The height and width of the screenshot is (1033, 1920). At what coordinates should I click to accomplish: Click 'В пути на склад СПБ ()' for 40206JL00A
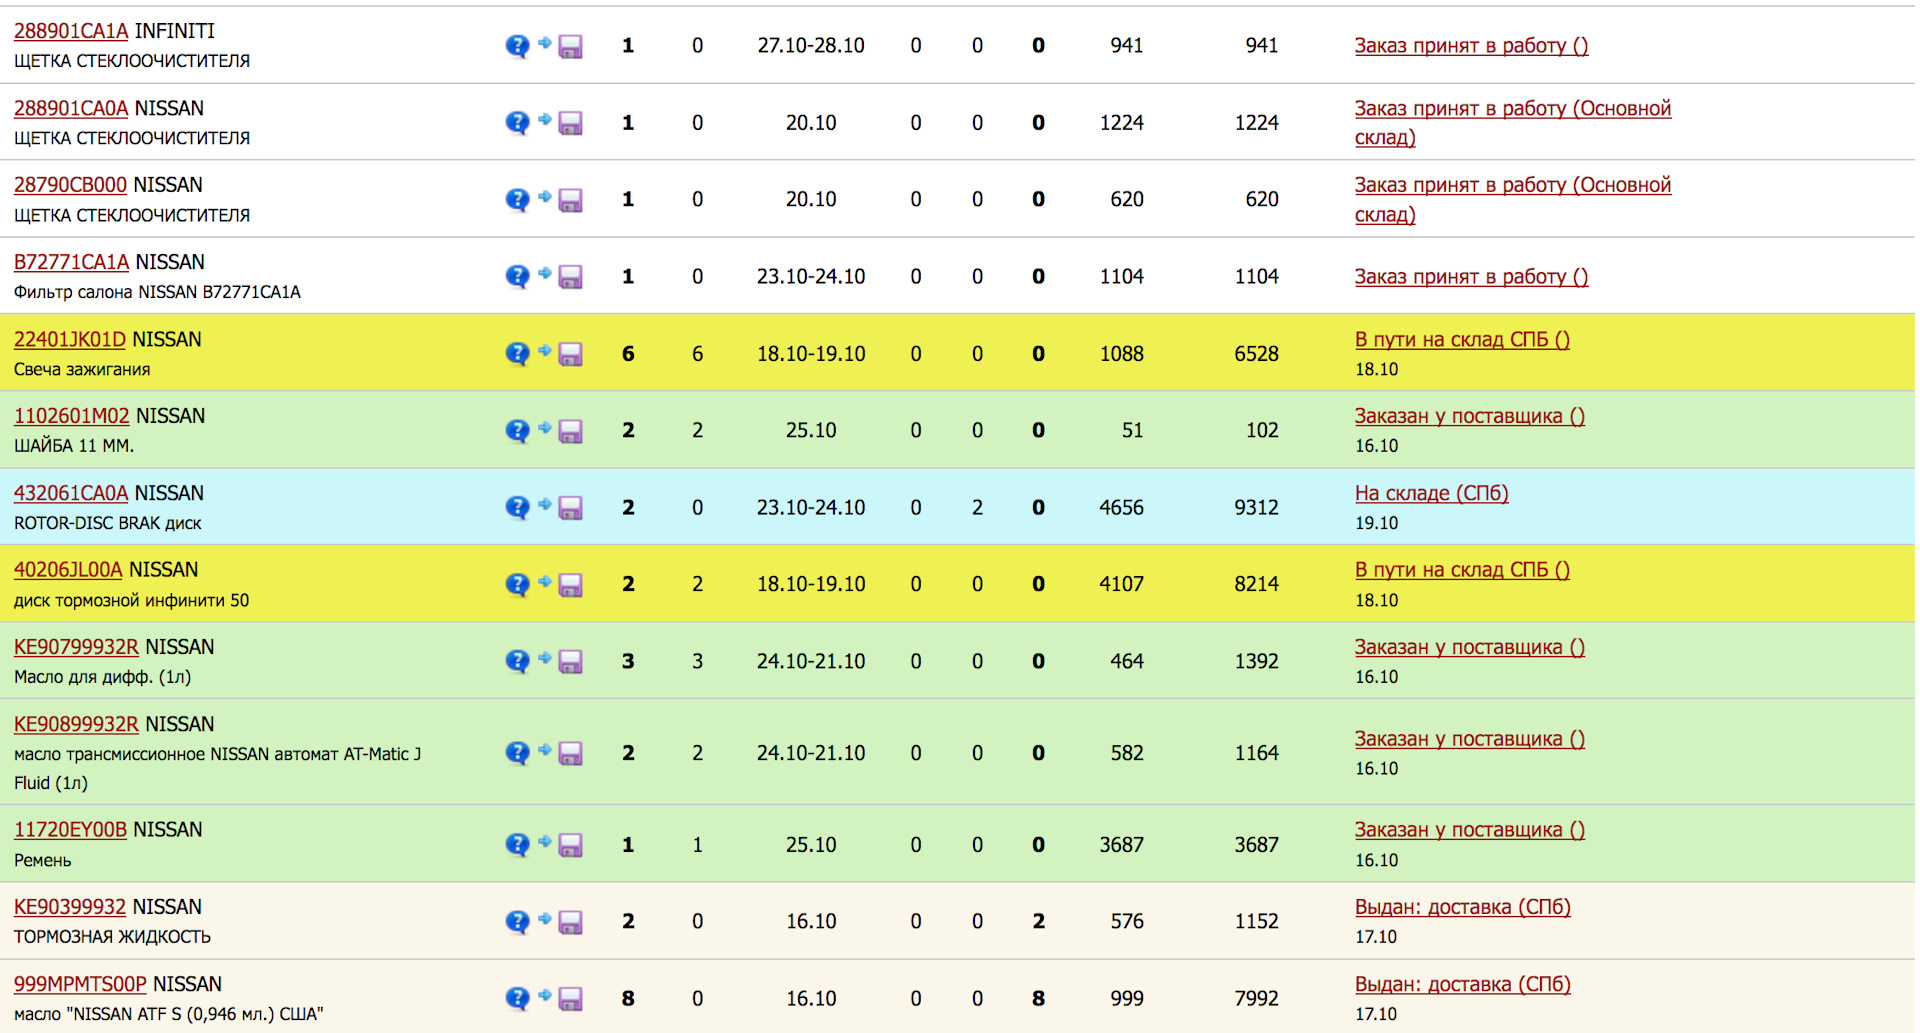(x=1462, y=571)
